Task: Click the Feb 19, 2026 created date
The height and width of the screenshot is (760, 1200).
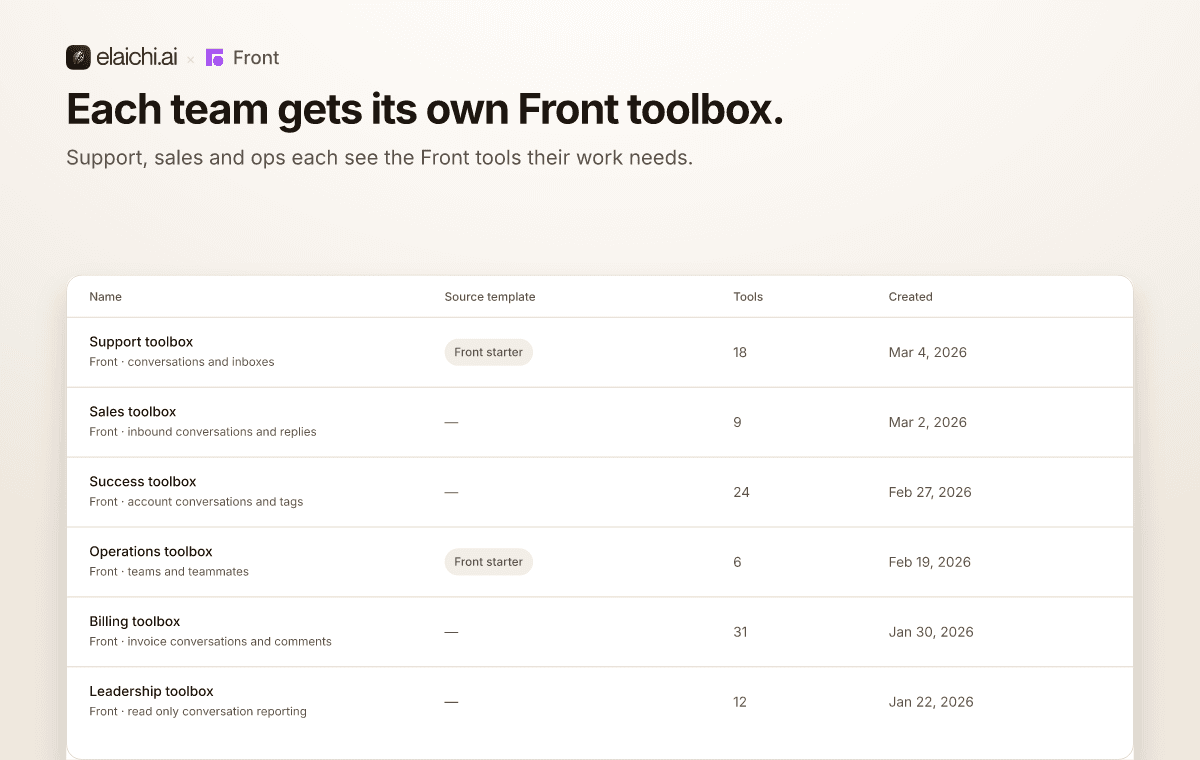Action: tap(930, 562)
